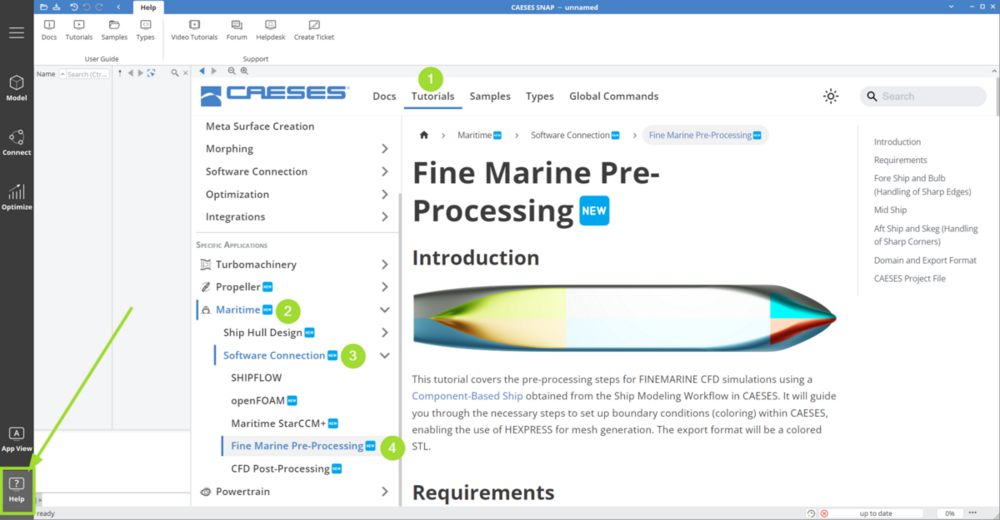This screenshot has width=1000, height=520.
Task: Open the name filter dropdown in search
Action: [62, 74]
